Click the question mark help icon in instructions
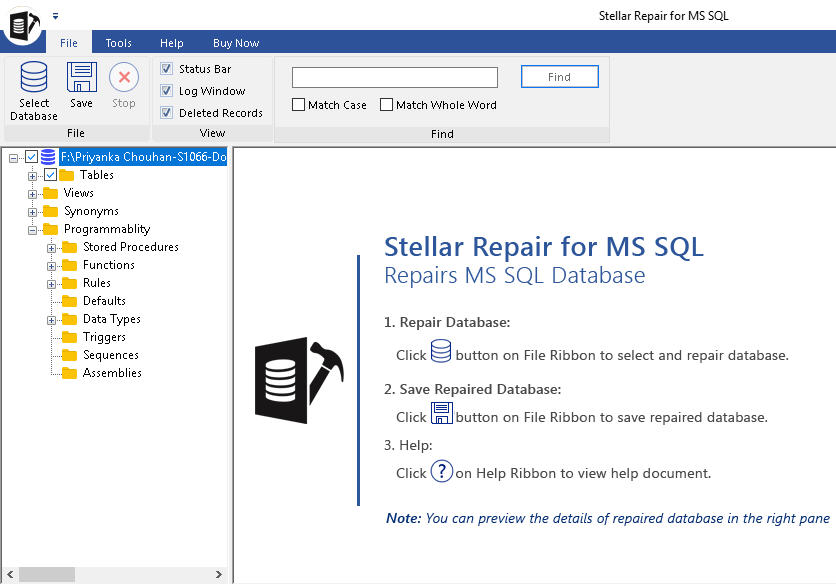This screenshot has height=584, width=836. [x=441, y=471]
